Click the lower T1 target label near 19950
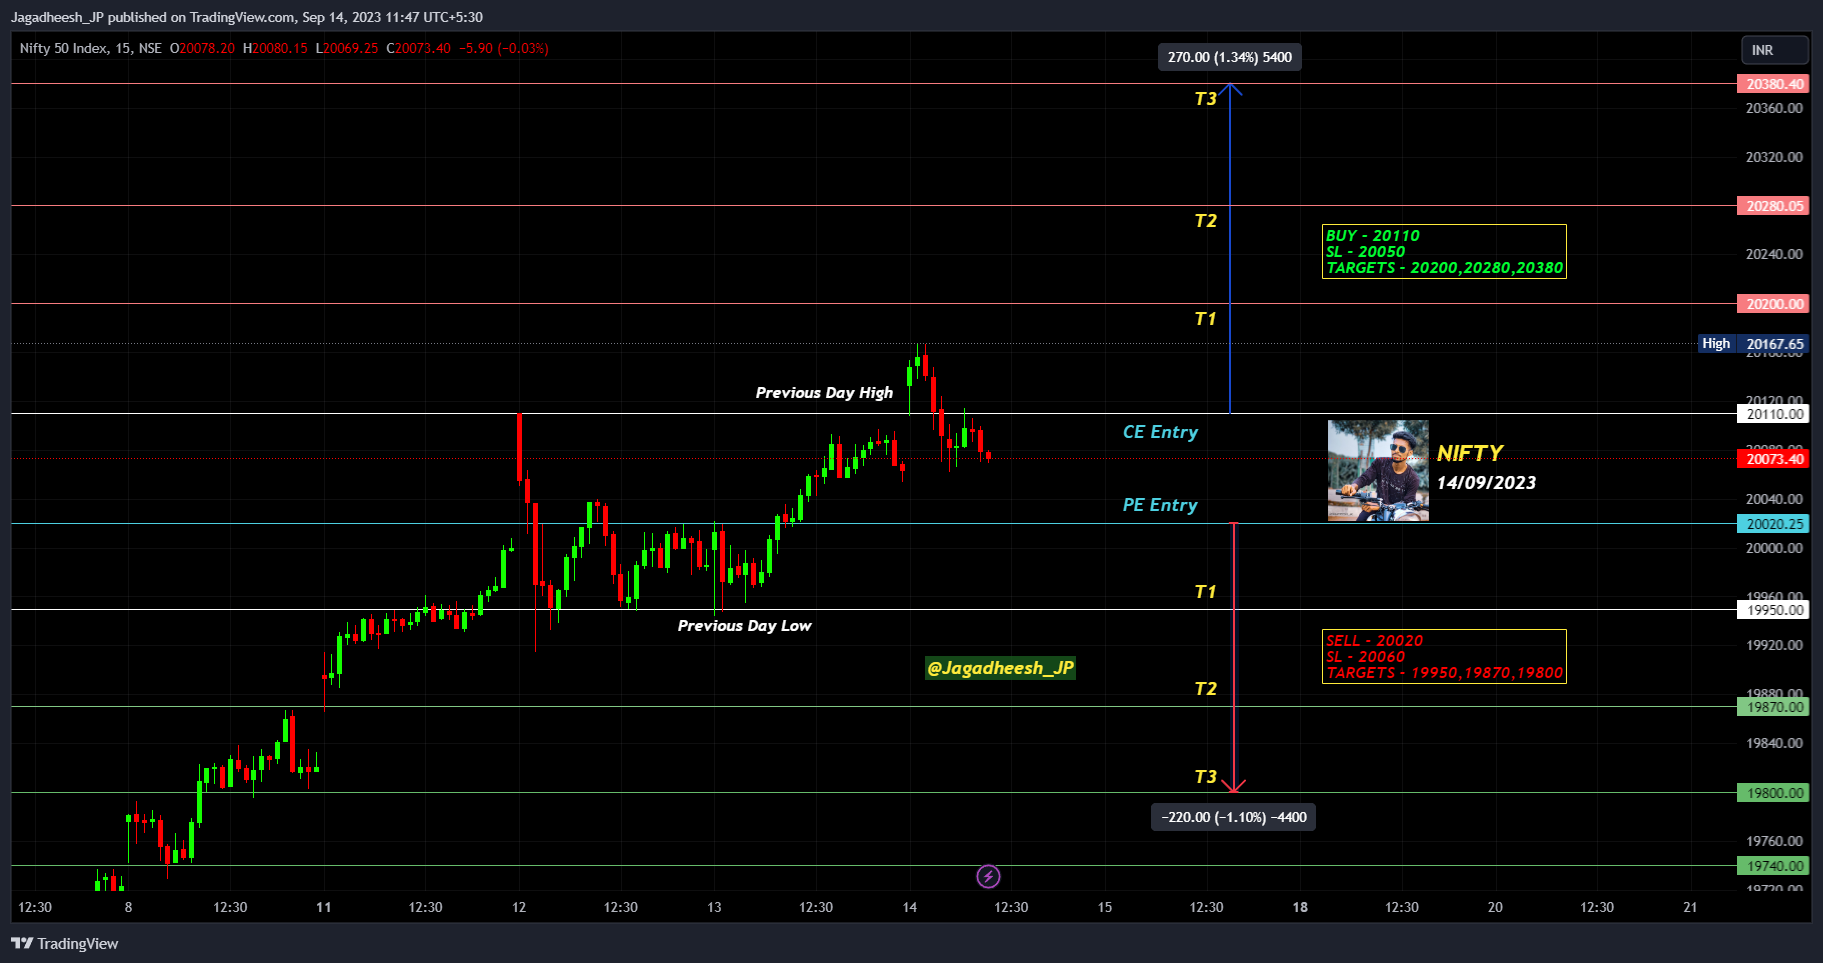 (x=1206, y=592)
